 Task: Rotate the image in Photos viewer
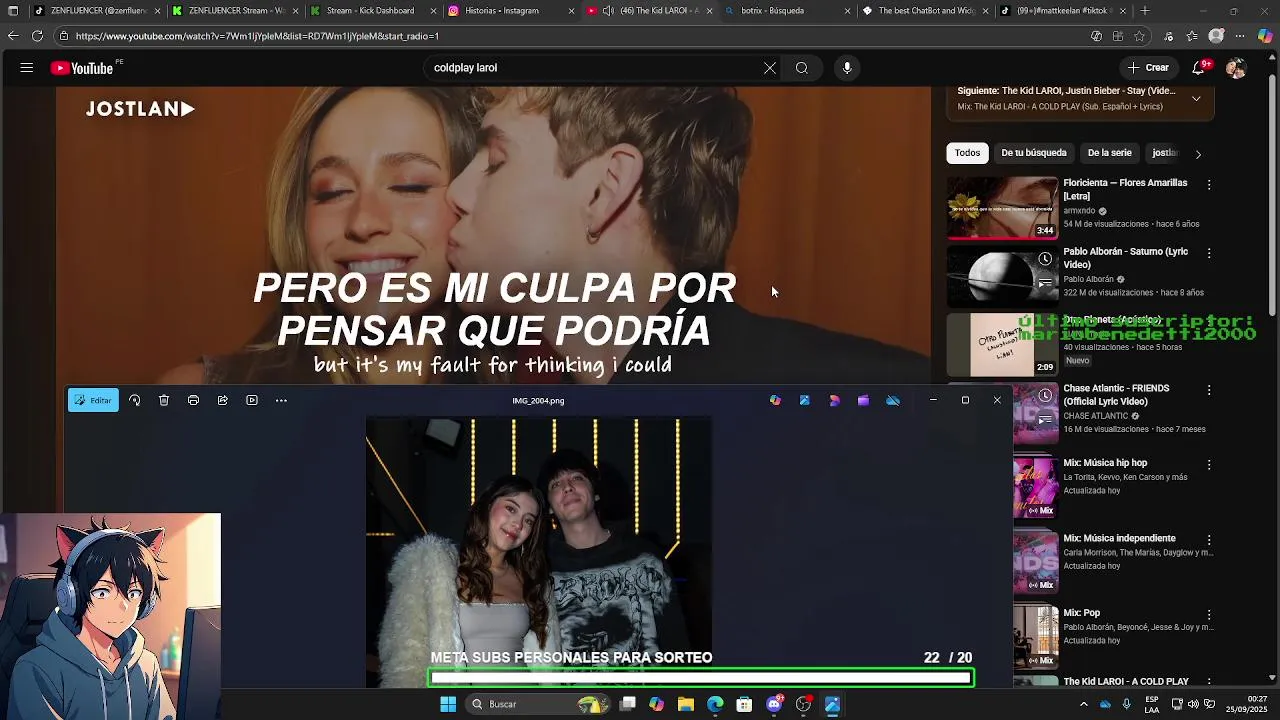point(135,400)
